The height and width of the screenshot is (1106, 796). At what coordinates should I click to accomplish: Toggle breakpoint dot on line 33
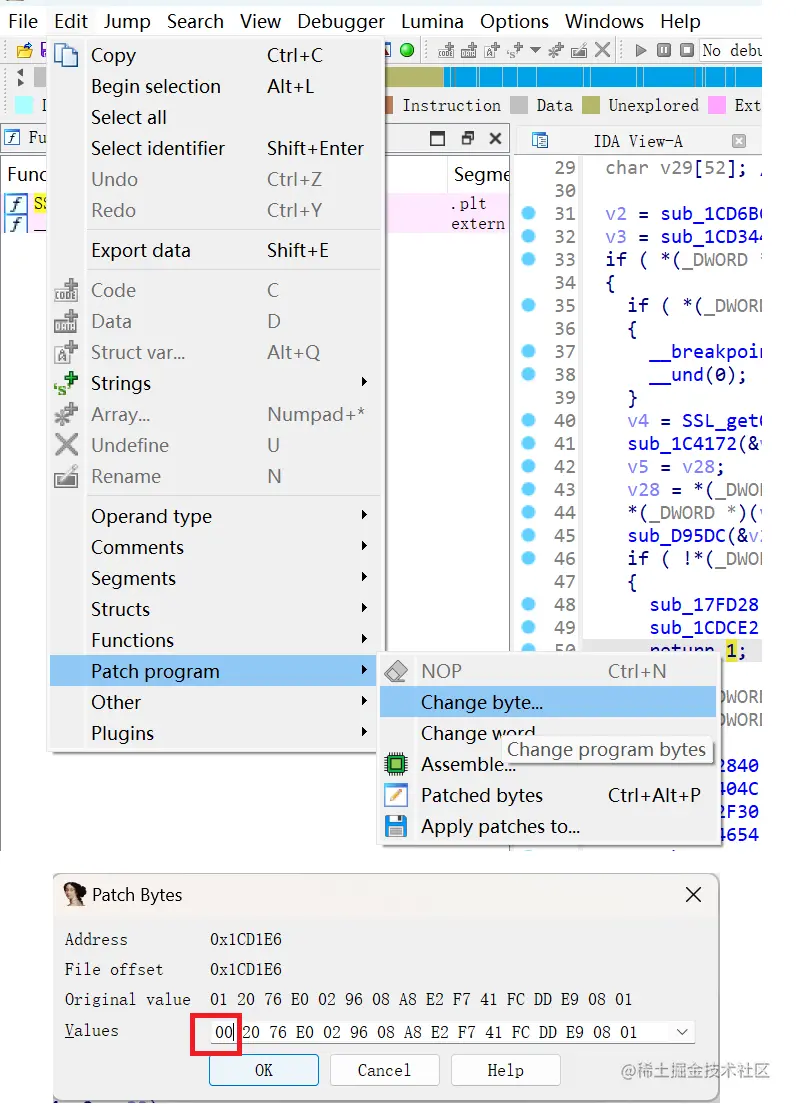pos(528,258)
